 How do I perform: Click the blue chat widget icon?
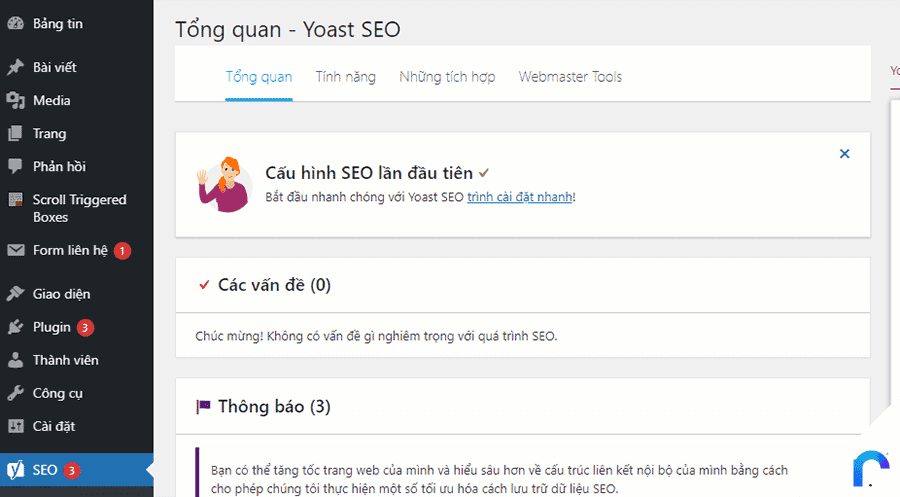871,468
